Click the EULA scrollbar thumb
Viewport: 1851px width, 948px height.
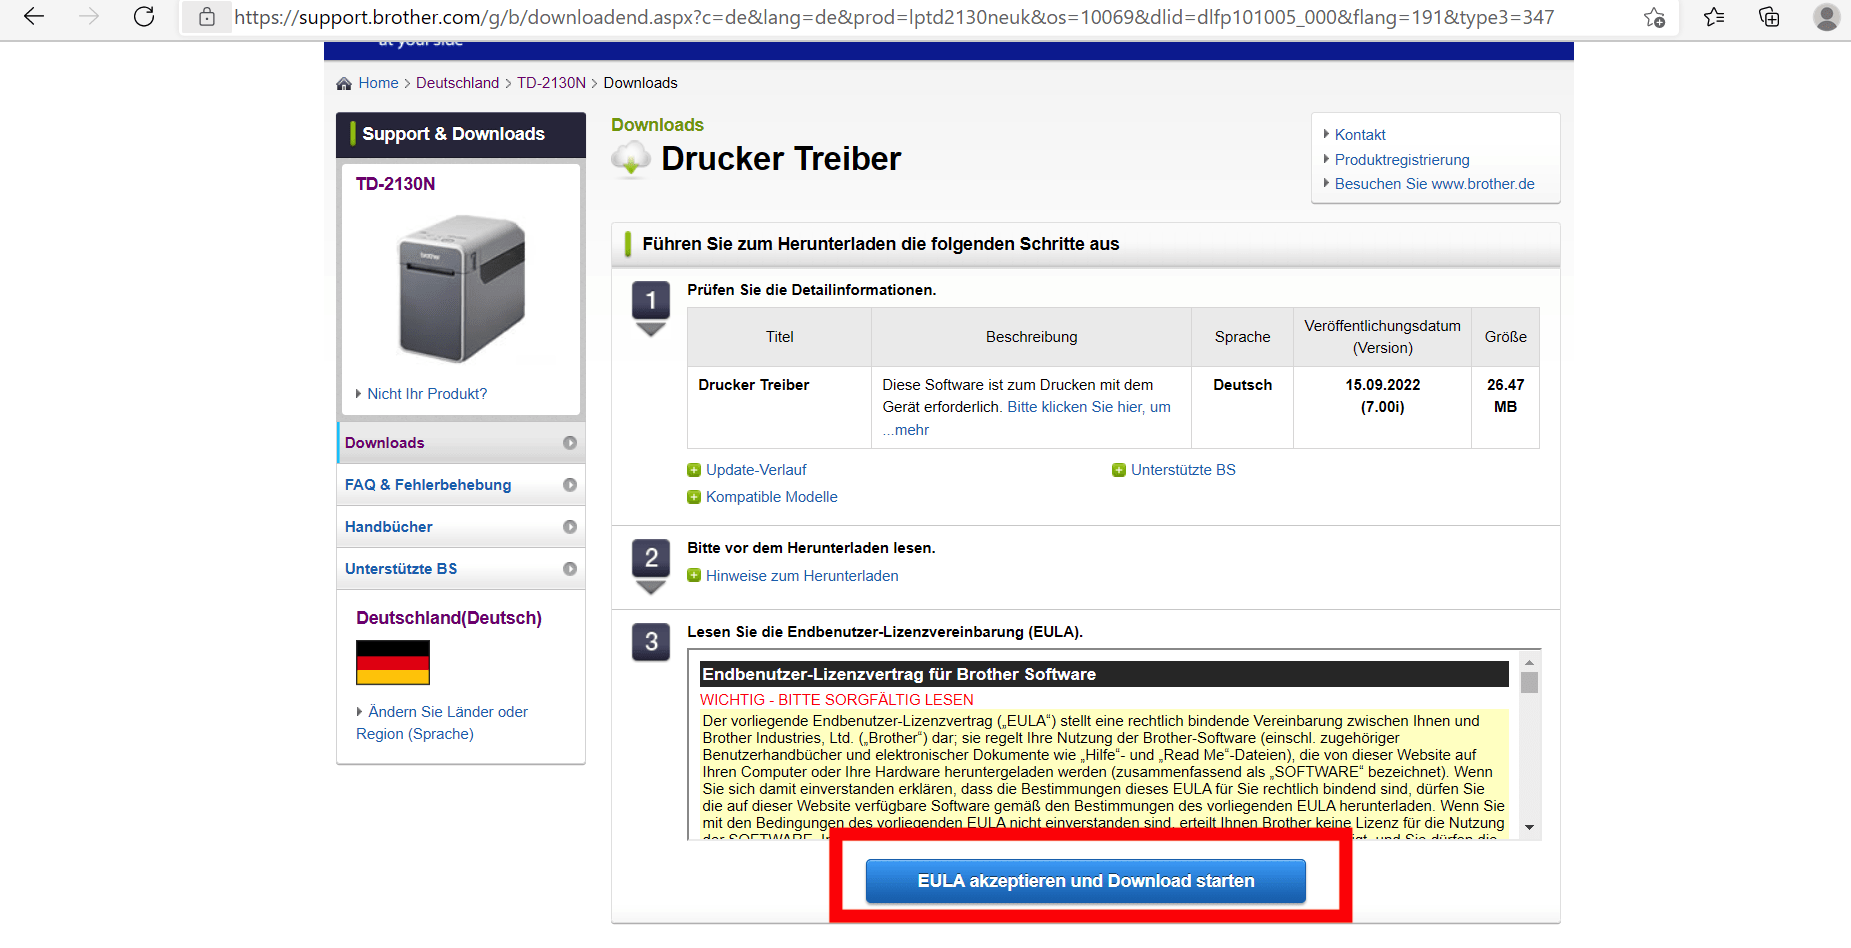1529,682
